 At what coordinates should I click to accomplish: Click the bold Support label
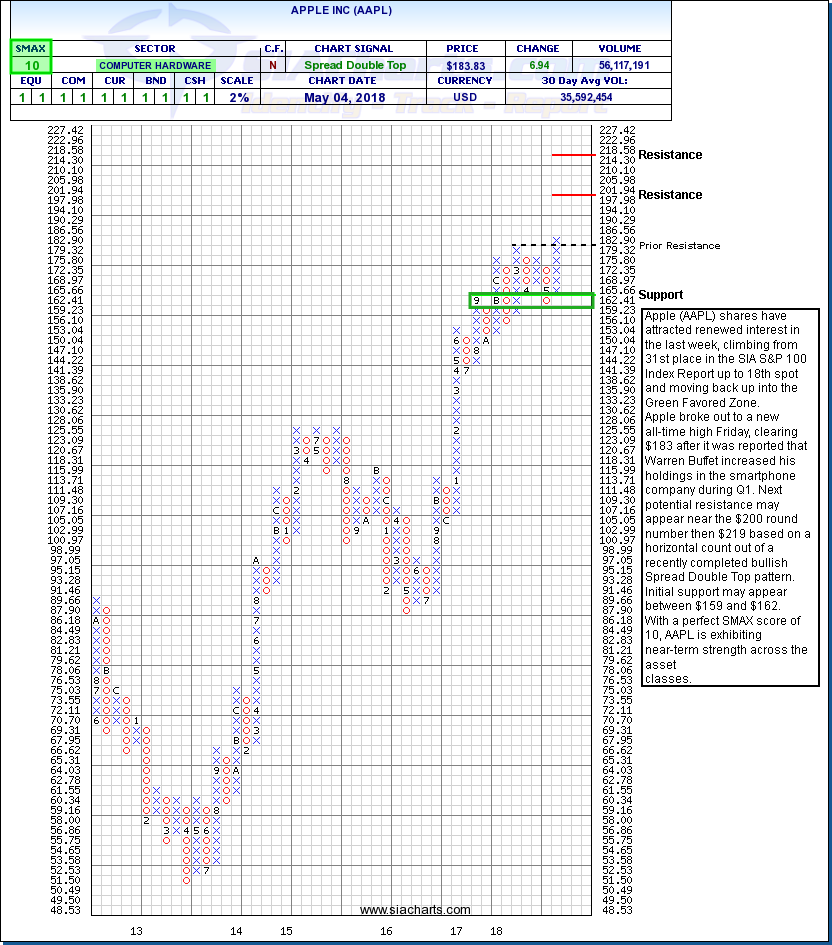(660, 295)
